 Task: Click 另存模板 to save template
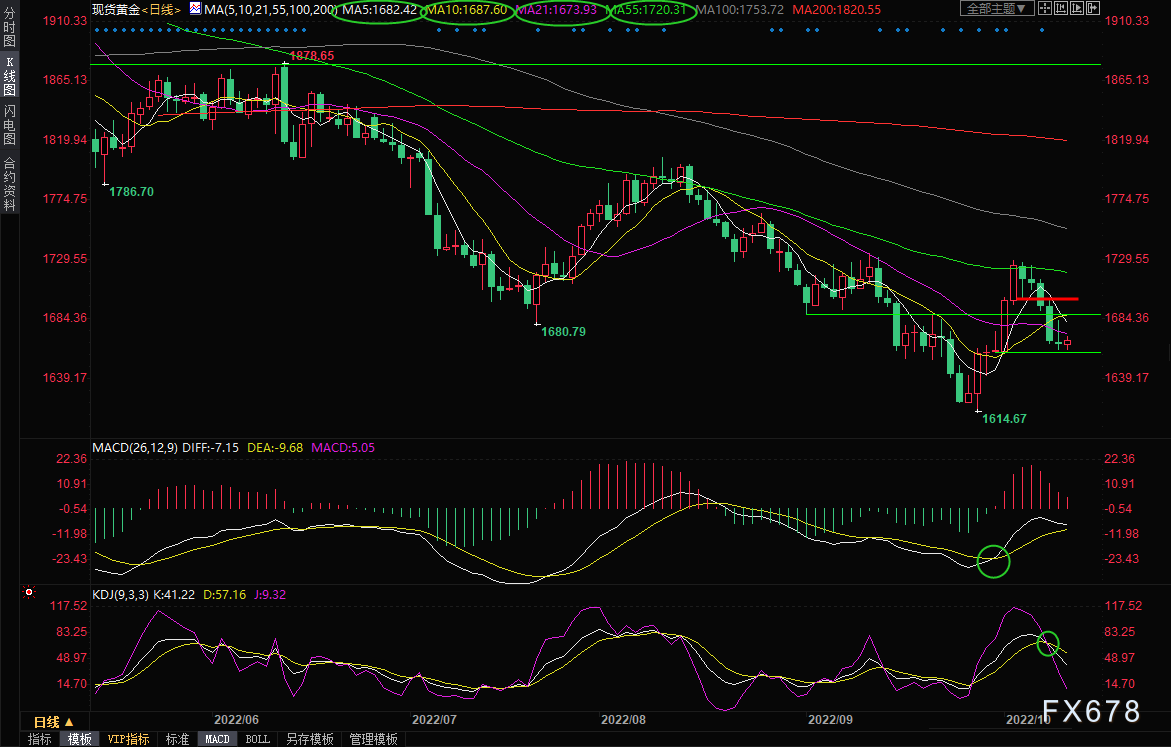pos(310,739)
